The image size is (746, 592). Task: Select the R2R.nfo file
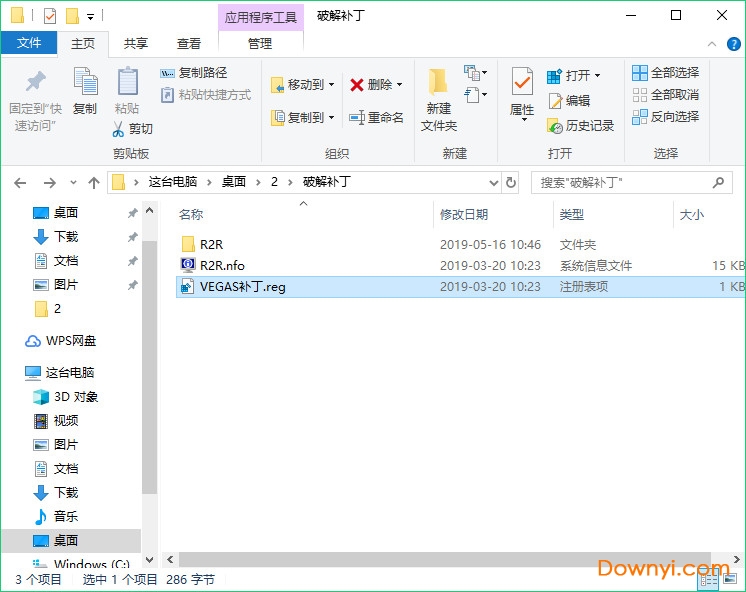tap(222, 266)
